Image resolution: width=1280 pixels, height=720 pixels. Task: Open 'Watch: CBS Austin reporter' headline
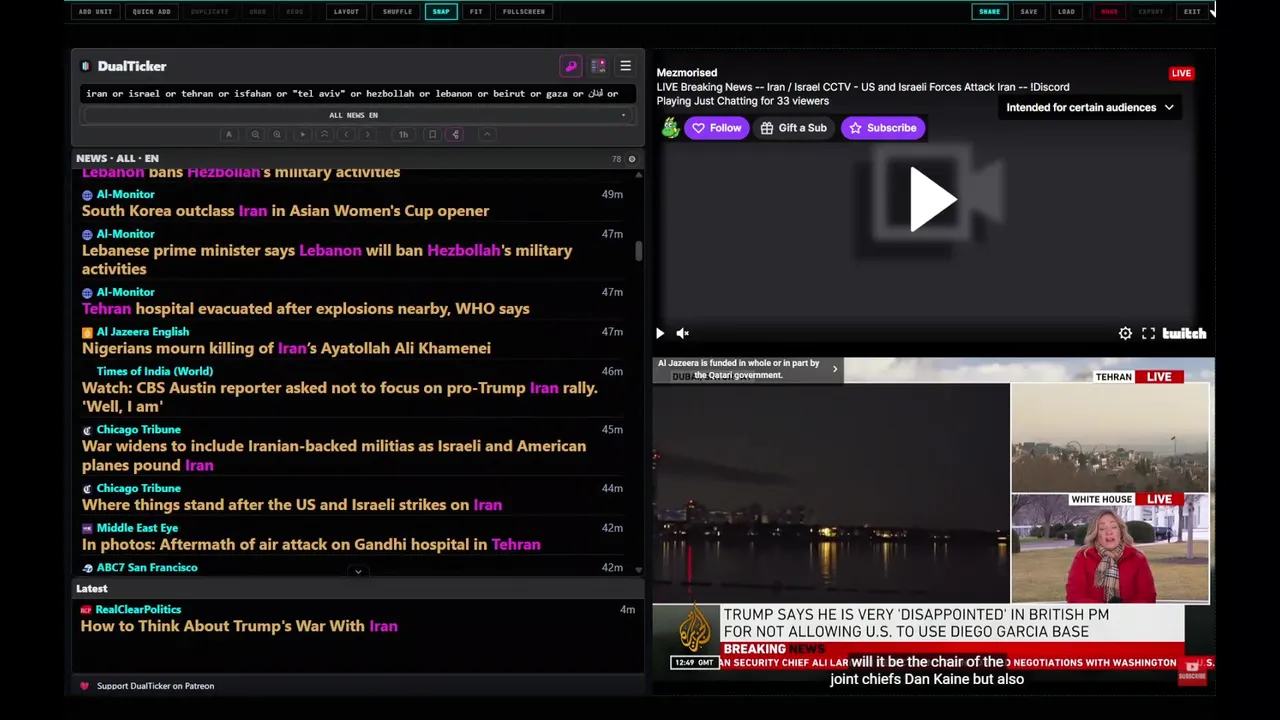(339, 397)
